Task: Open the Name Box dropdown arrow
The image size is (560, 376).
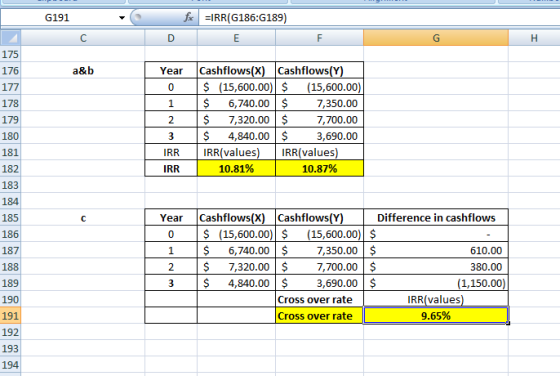Action: 122,17
